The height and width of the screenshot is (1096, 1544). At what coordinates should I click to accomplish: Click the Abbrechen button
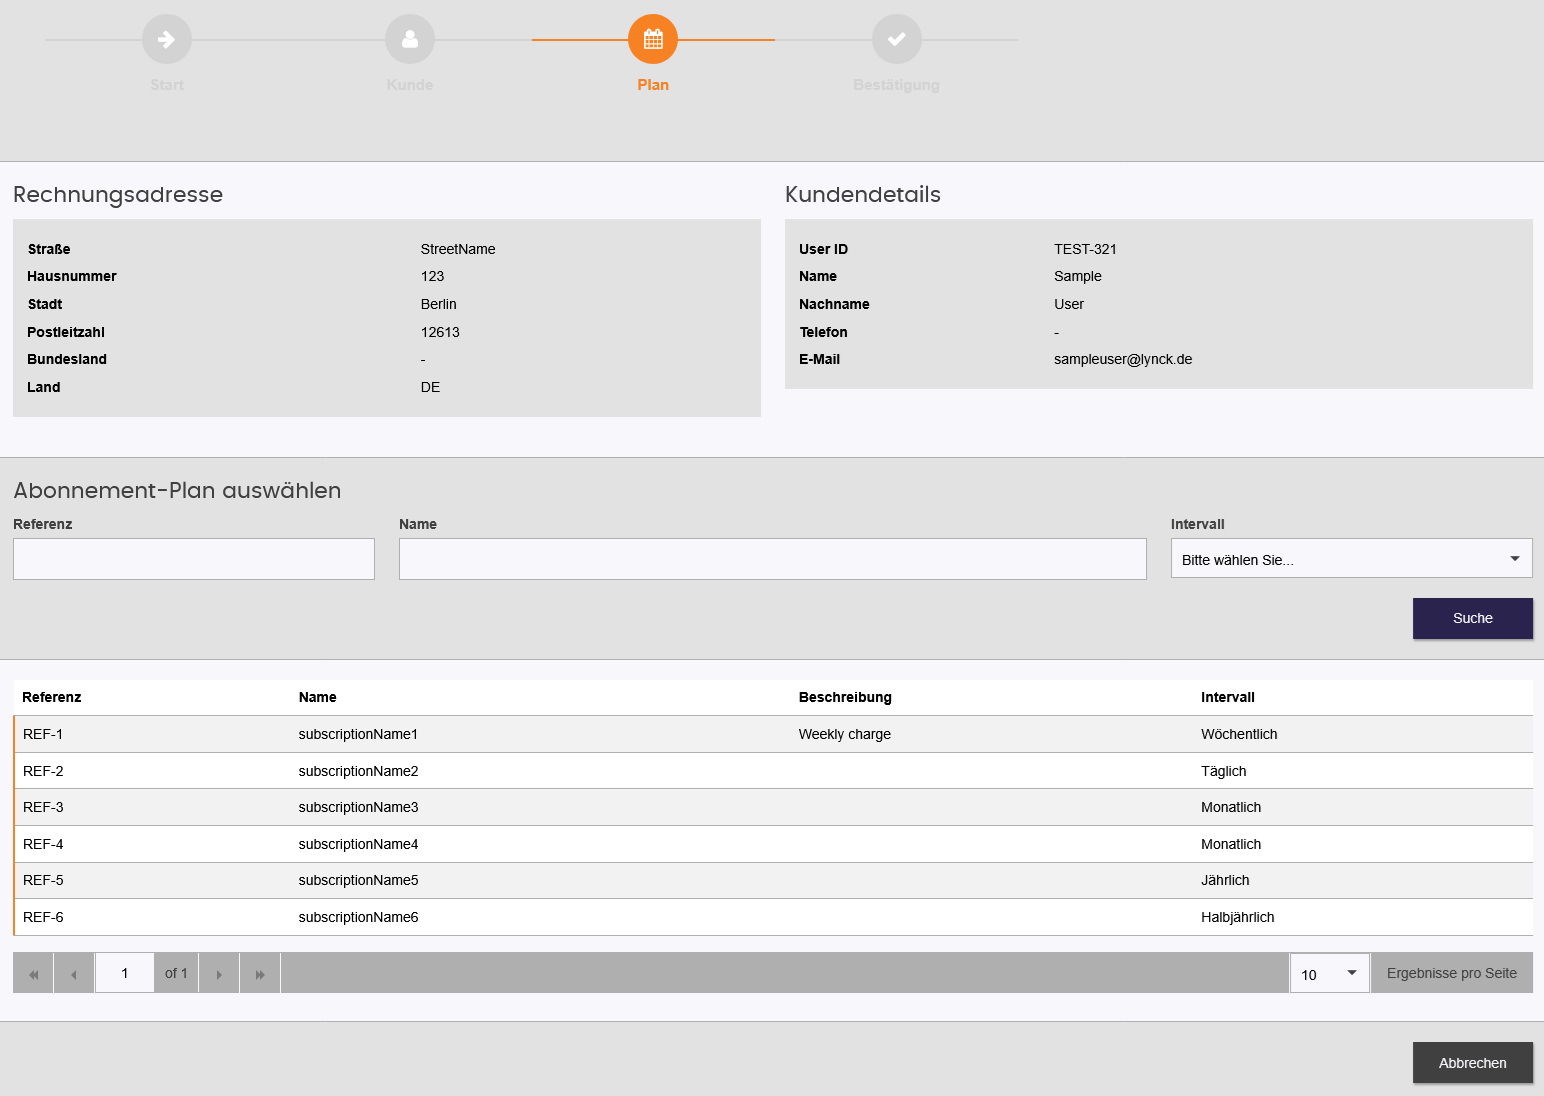tap(1472, 1063)
